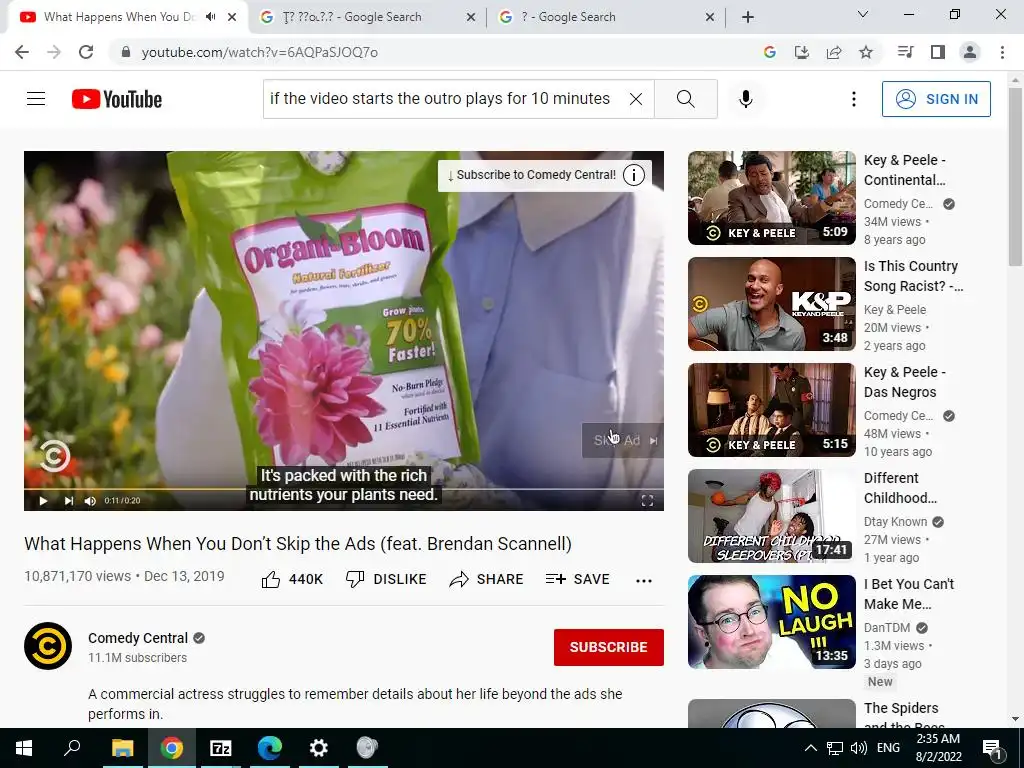This screenshot has height=768, width=1024.
Task: Close the YouTube browser tab
Action: (x=232, y=17)
